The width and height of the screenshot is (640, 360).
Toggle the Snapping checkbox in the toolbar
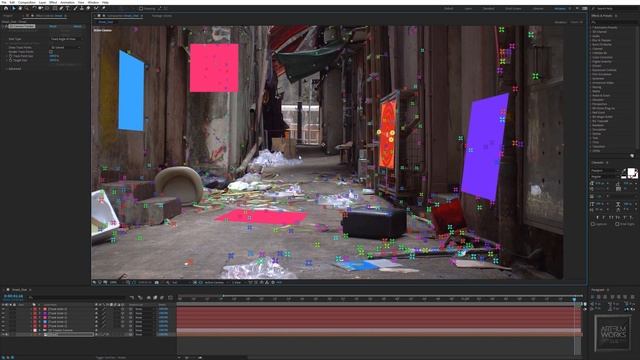pos(141,8)
